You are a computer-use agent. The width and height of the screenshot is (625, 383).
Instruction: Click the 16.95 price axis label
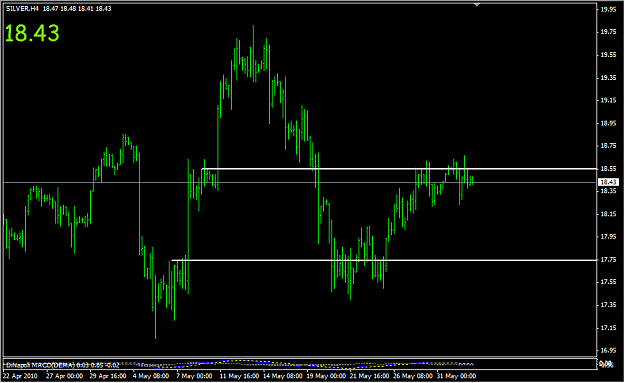click(608, 351)
